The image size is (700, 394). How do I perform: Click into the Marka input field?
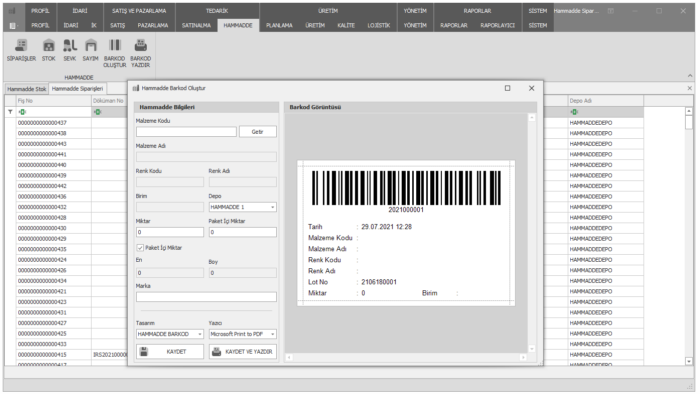click(206, 297)
